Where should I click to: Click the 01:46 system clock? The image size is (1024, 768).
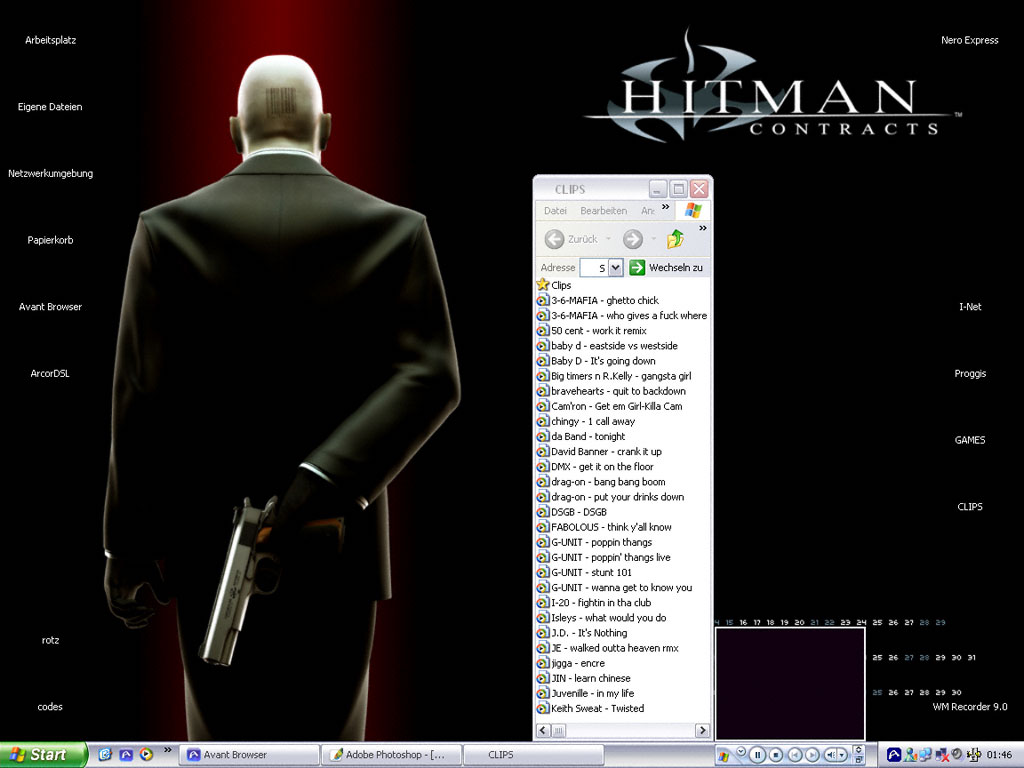(x=999, y=755)
